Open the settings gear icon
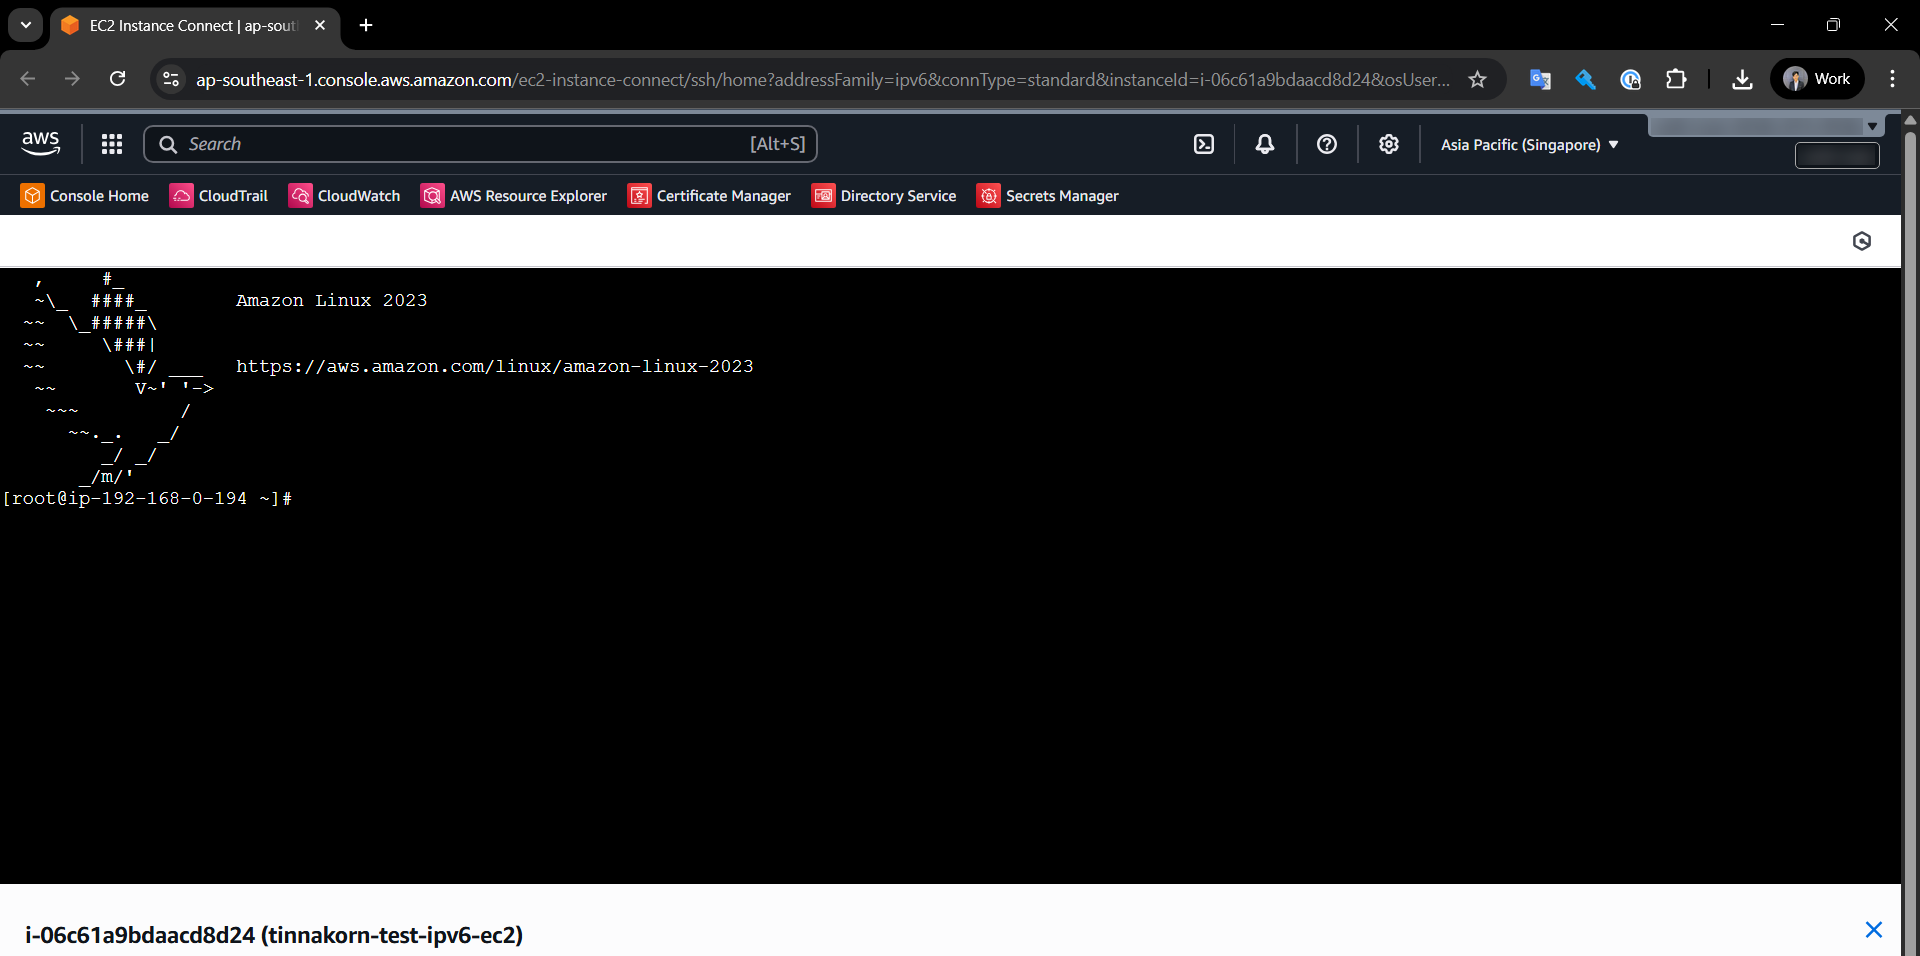Viewport: 1920px width, 956px height. (1389, 144)
